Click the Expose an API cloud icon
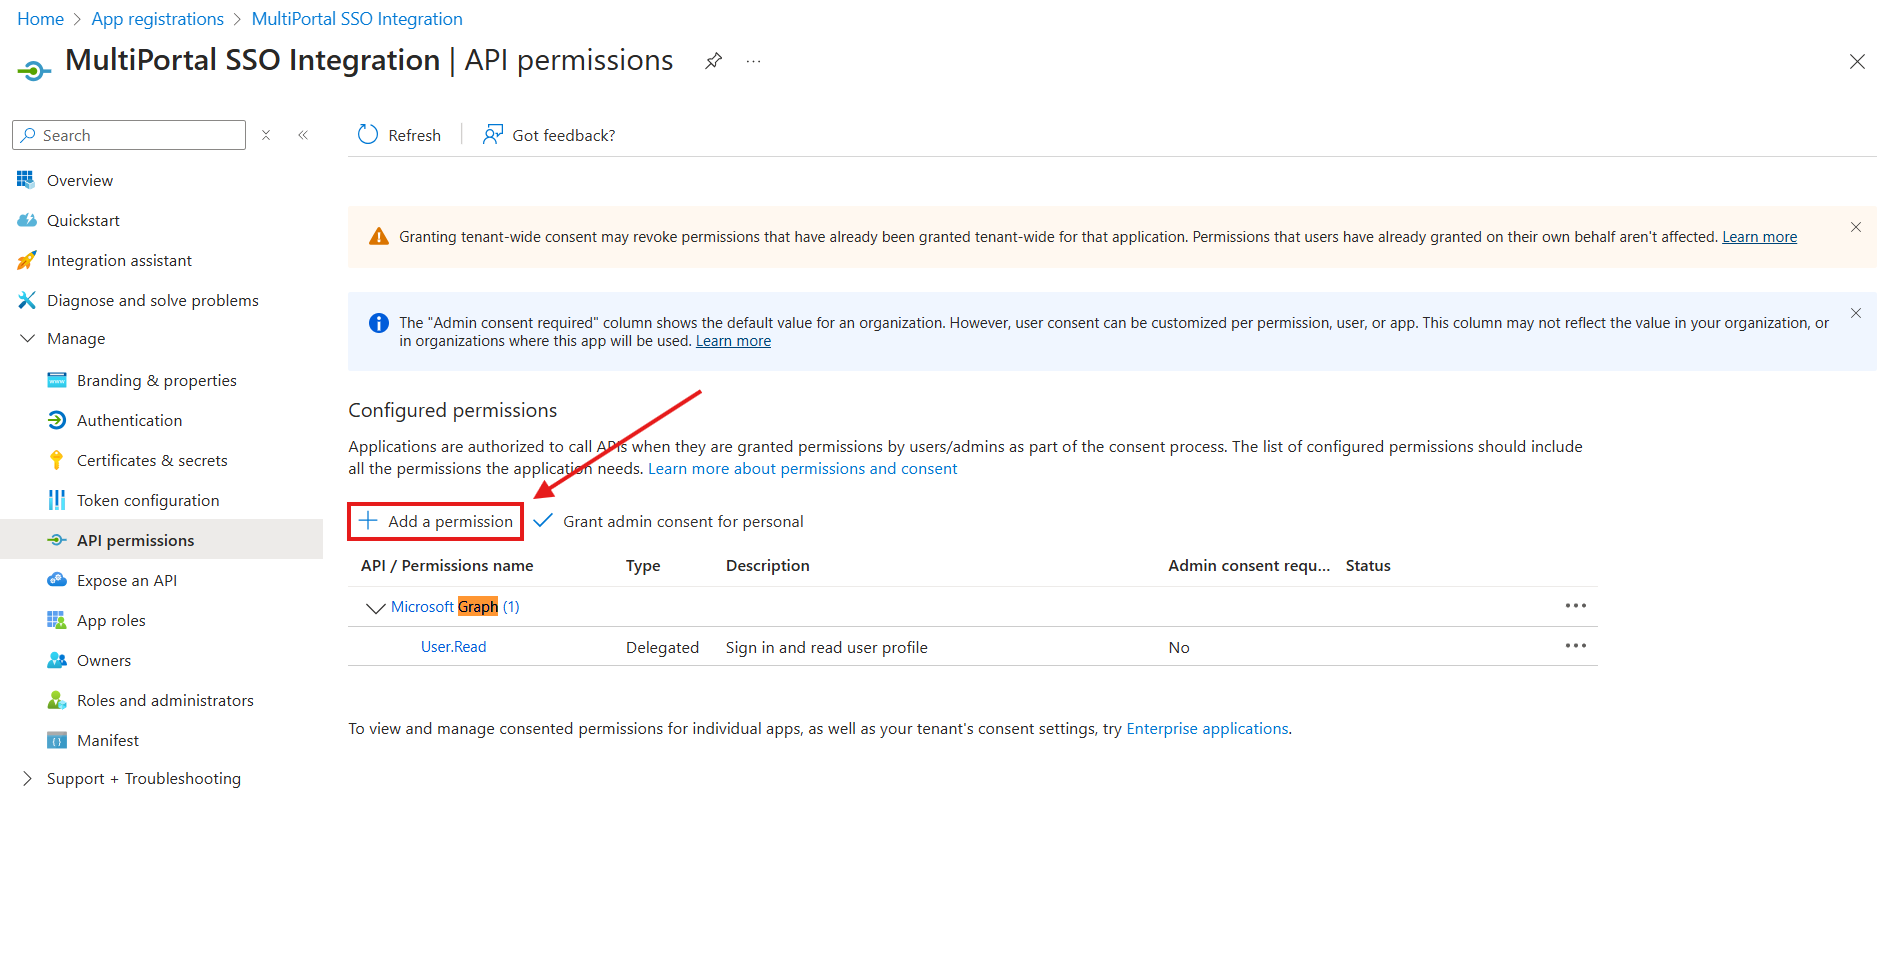1893x953 pixels. [x=57, y=580]
